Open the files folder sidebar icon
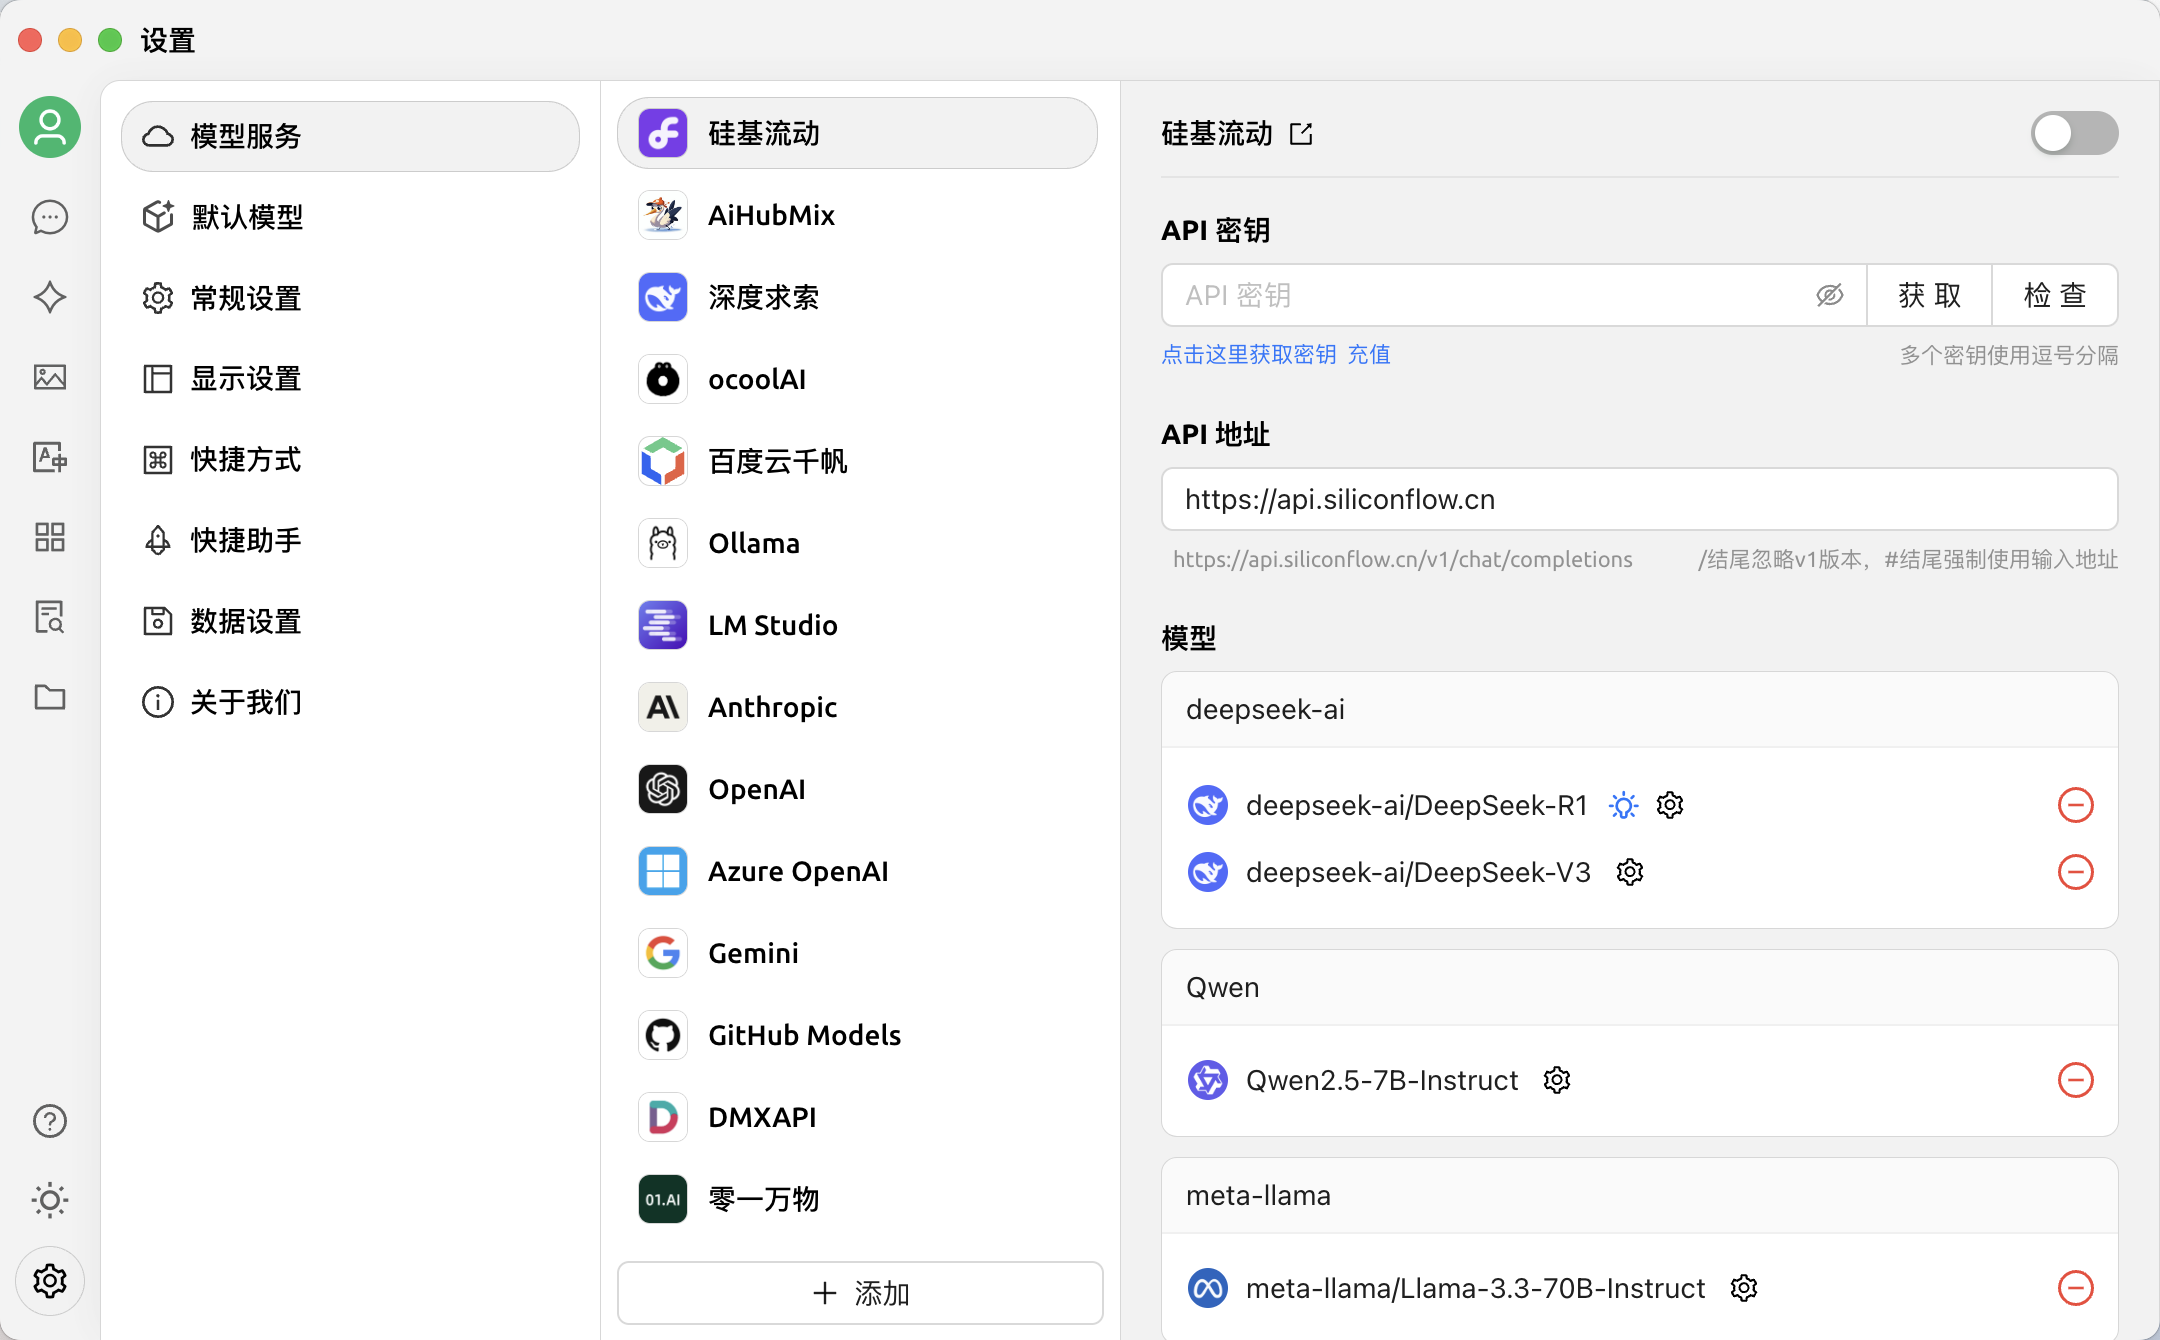The width and height of the screenshot is (2160, 1340). (x=50, y=697)
